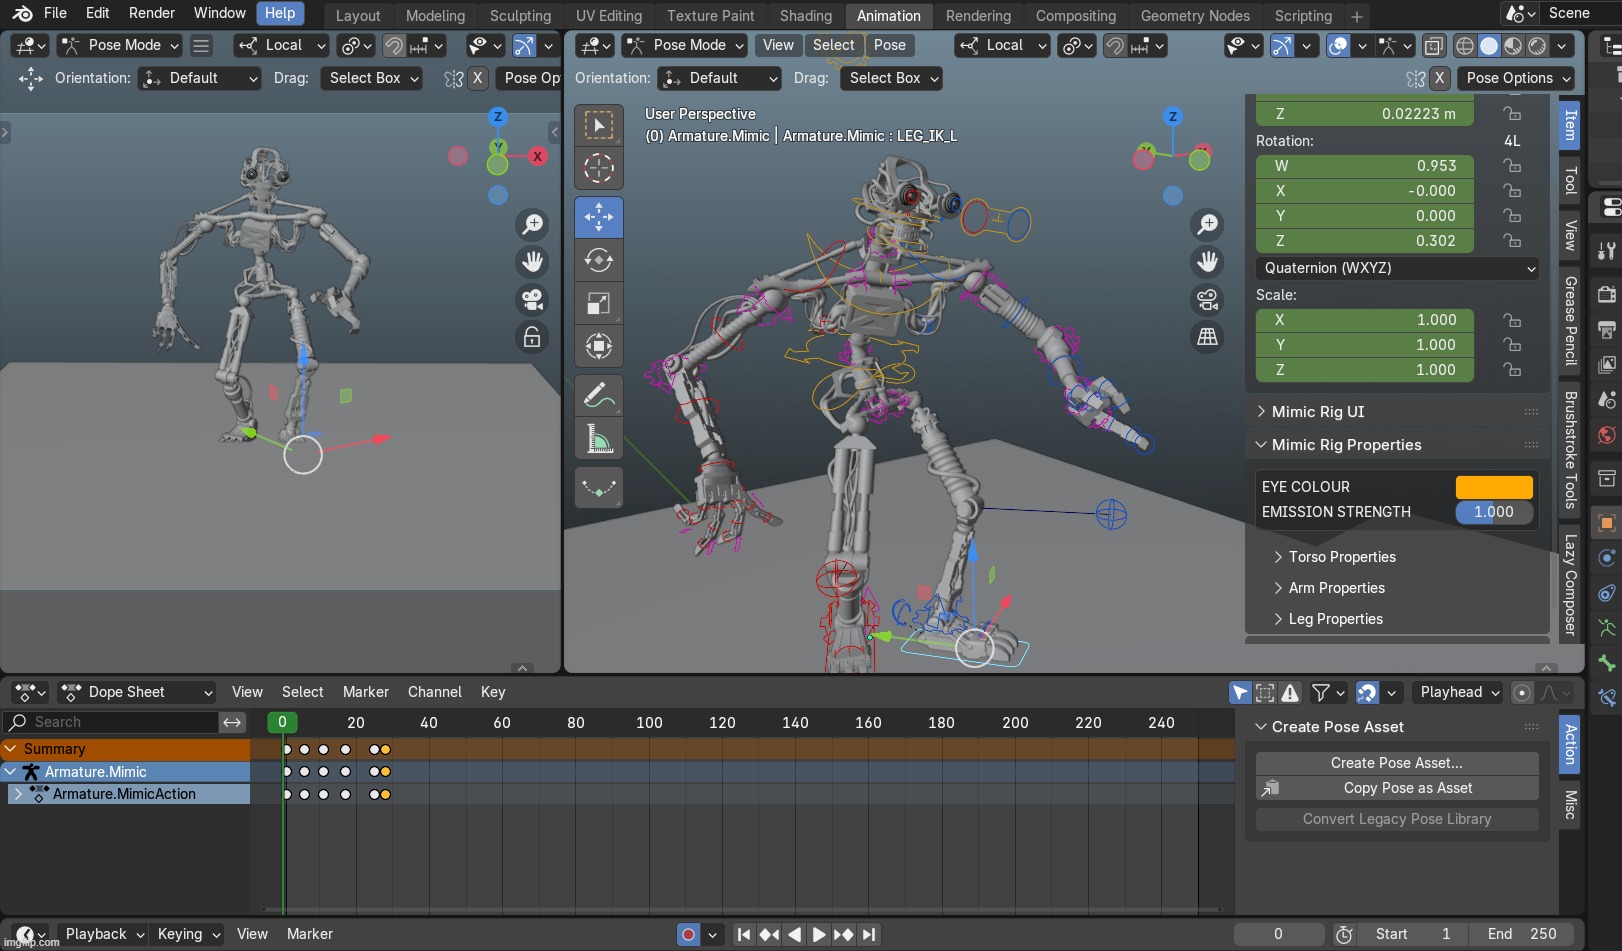Toggle camera view in the right viewport
This screenshot has height=951, width=1622.
point(1207,299)
